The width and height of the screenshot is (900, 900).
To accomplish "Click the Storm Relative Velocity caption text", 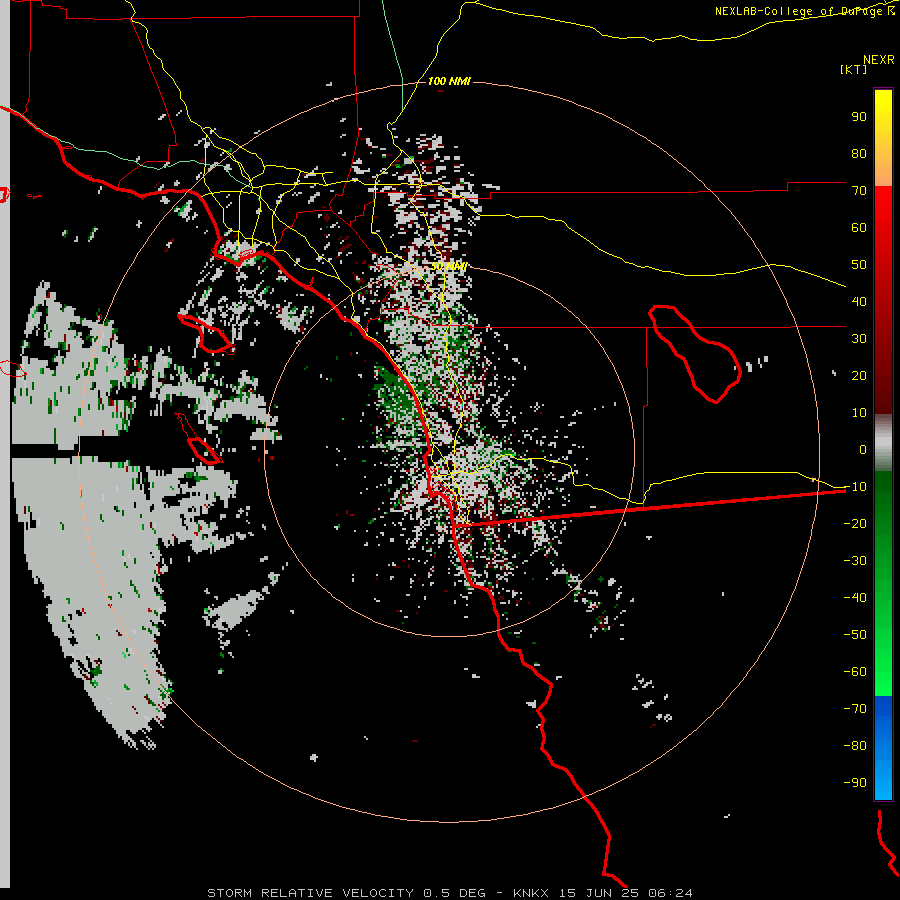I will 449,893.
